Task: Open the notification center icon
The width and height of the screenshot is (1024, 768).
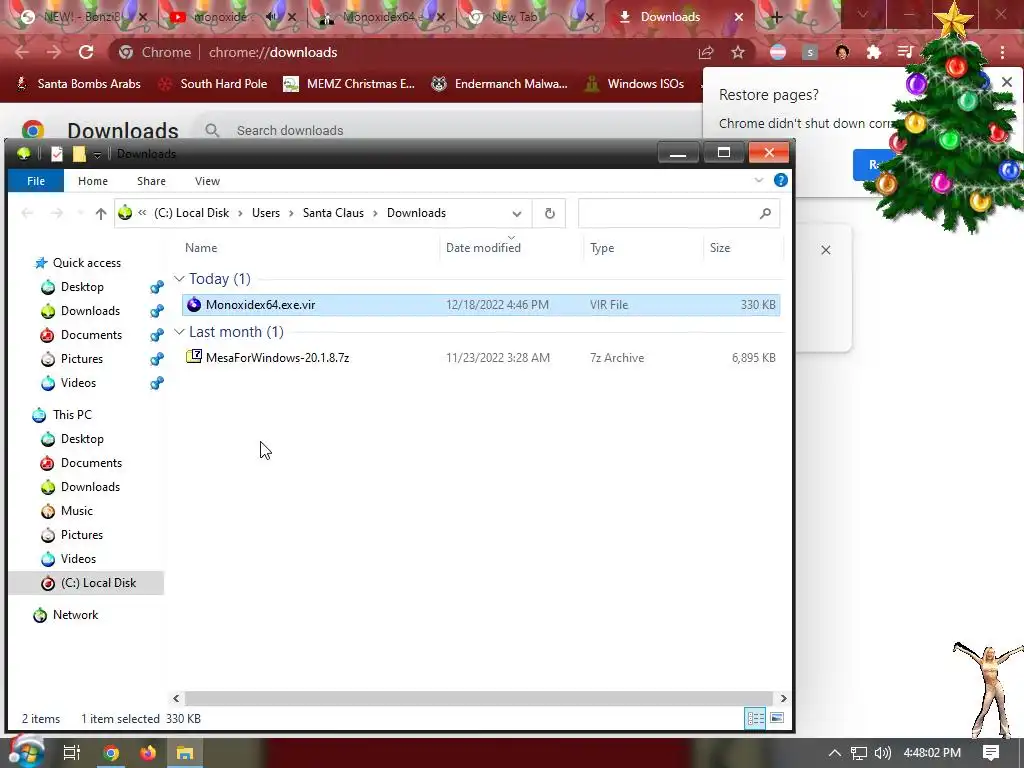Action: [x=991, y=753]
